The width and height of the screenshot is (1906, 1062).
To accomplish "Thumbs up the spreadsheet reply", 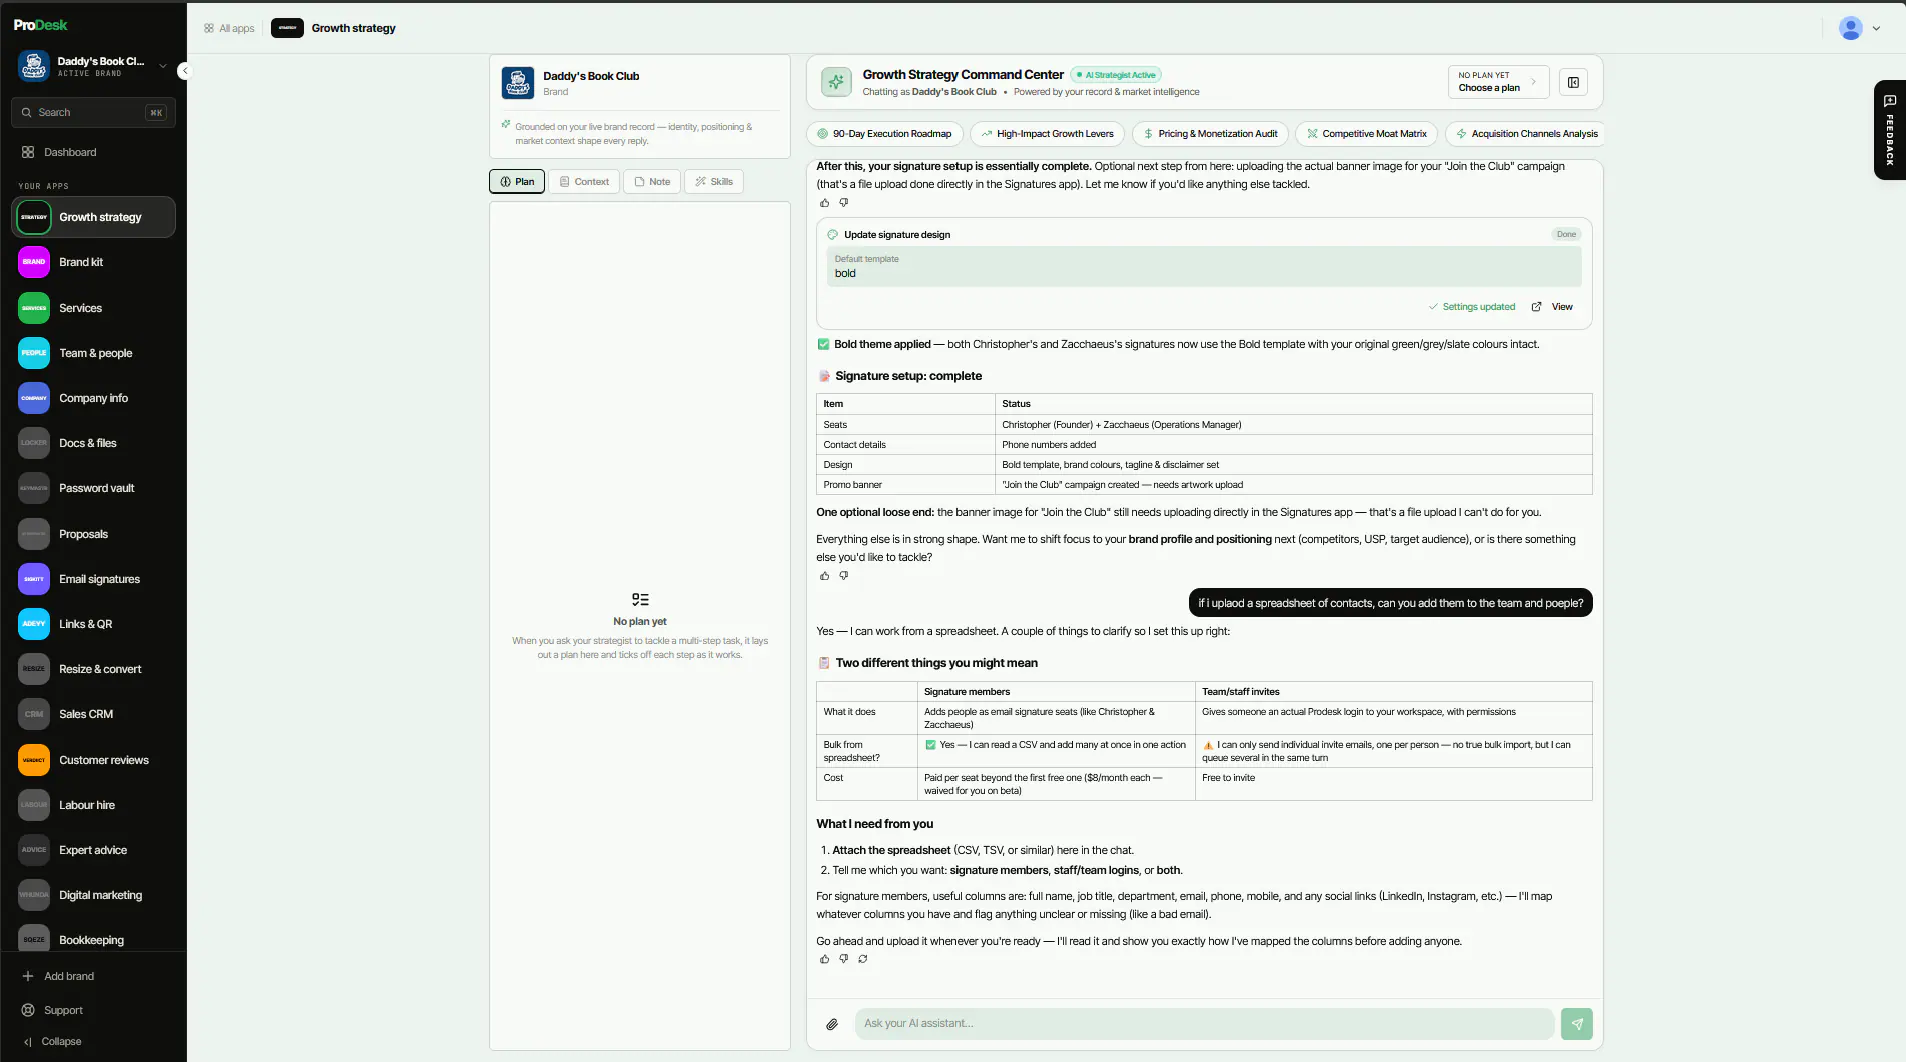I will [x=825, y=959].
